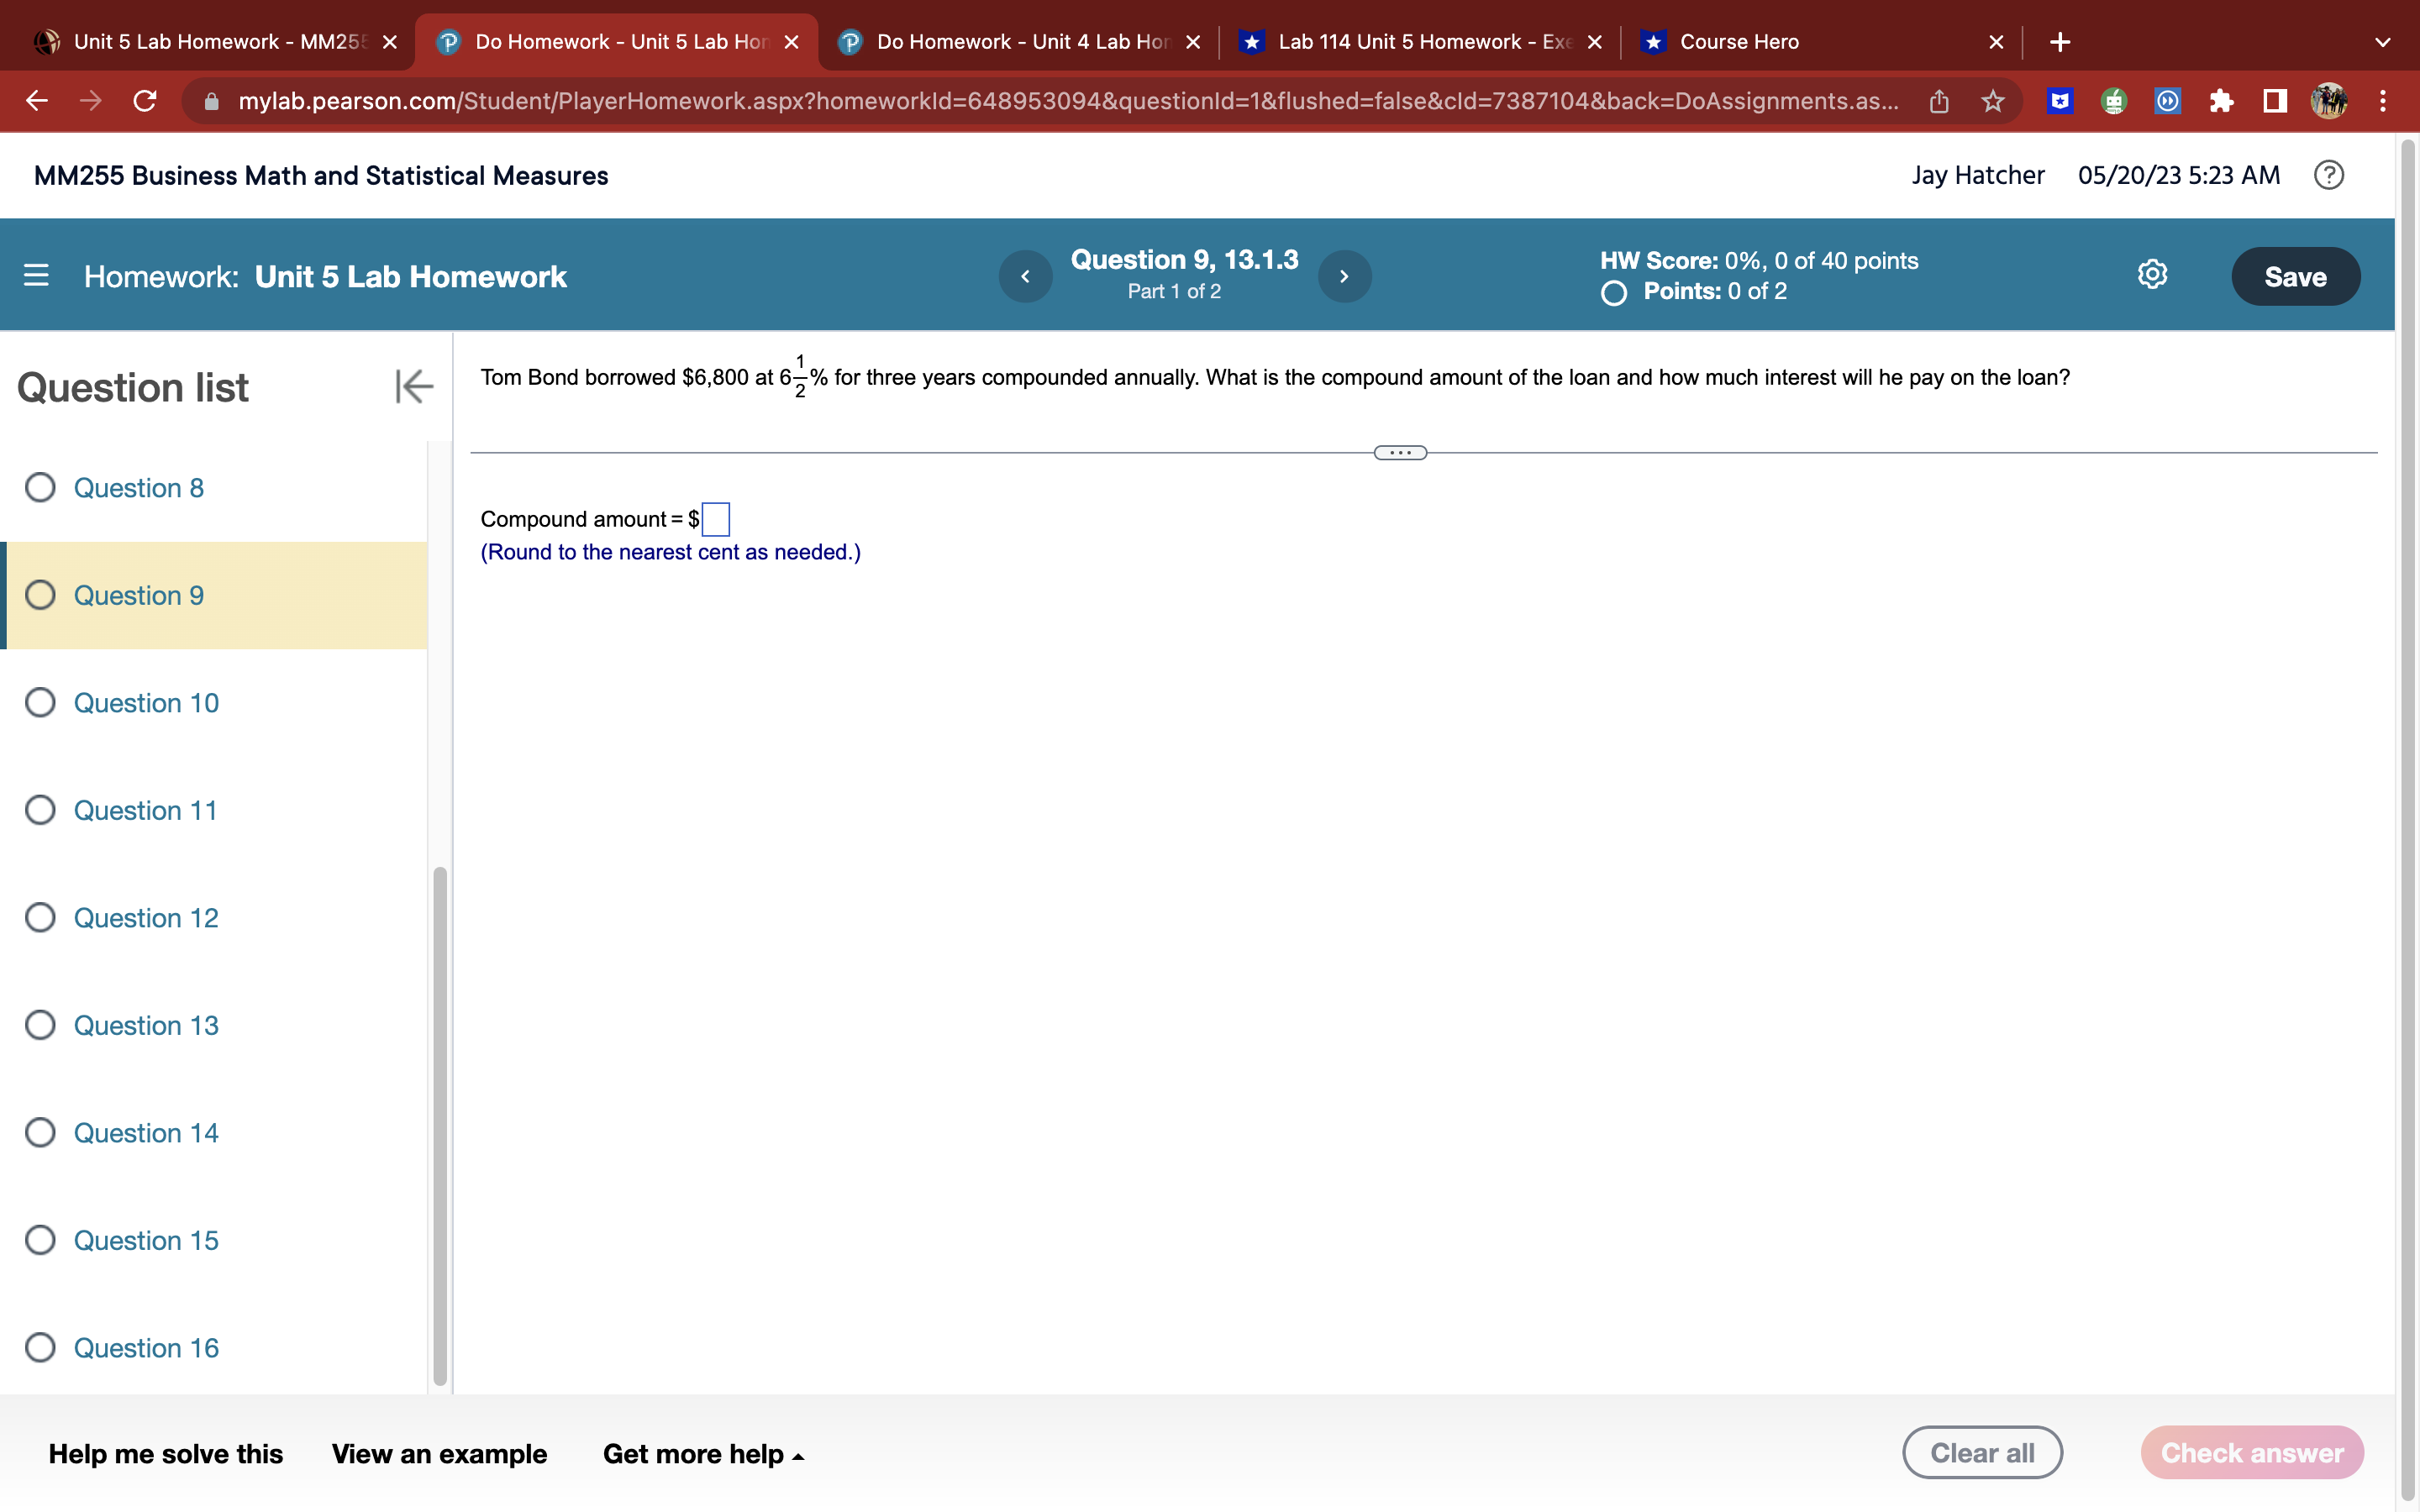The image size is (2420, 1512).
Task: Open the question menu hamburger icon
Action: [35, 275]
